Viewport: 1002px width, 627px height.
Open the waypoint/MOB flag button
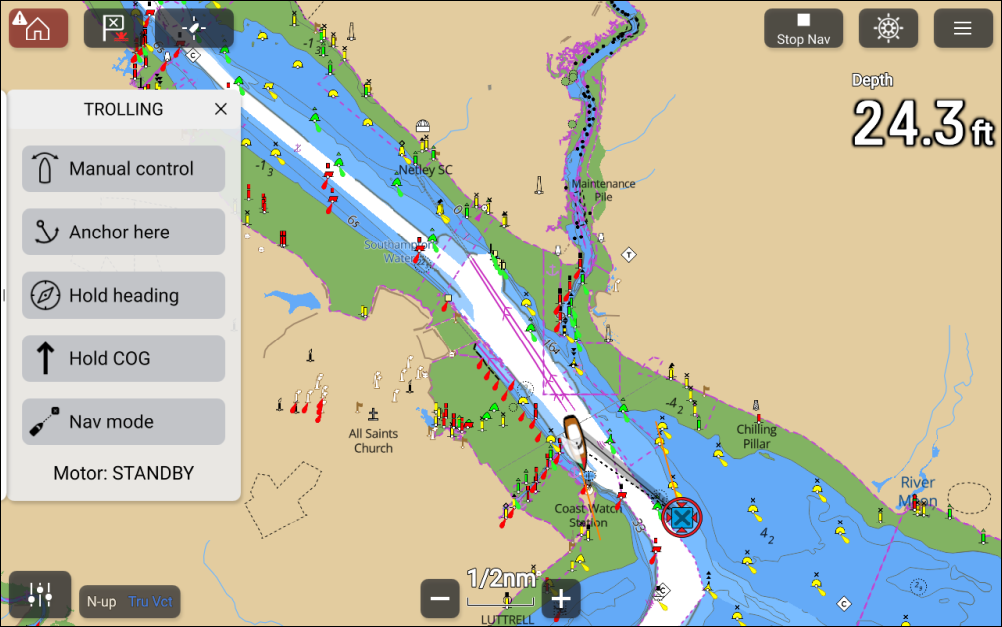point(115,28)
